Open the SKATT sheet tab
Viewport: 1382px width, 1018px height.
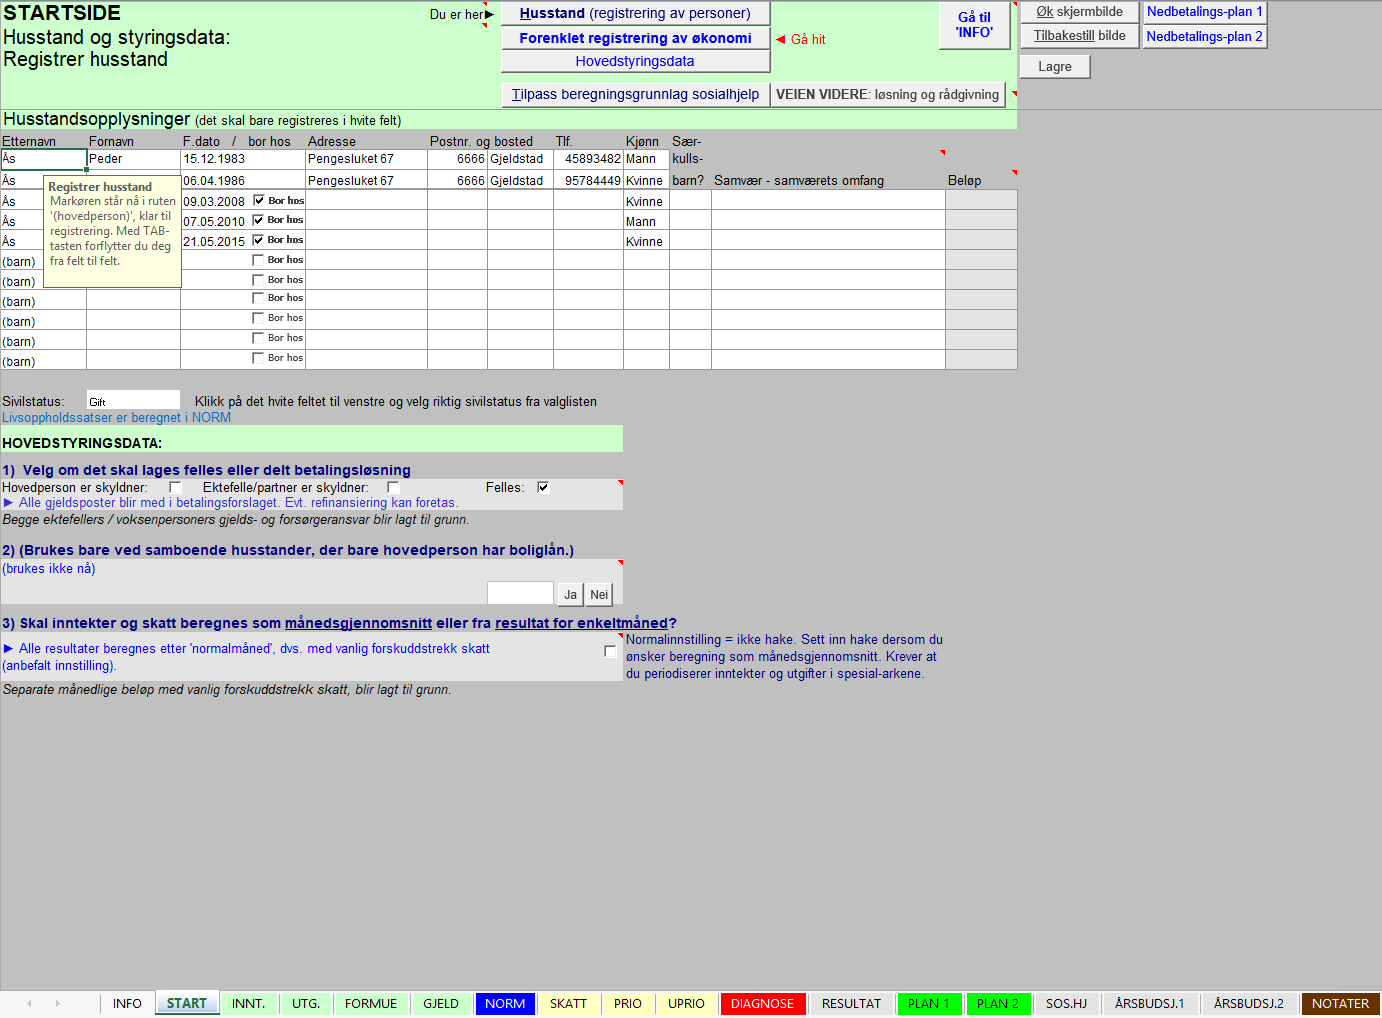pos(568,1004)
